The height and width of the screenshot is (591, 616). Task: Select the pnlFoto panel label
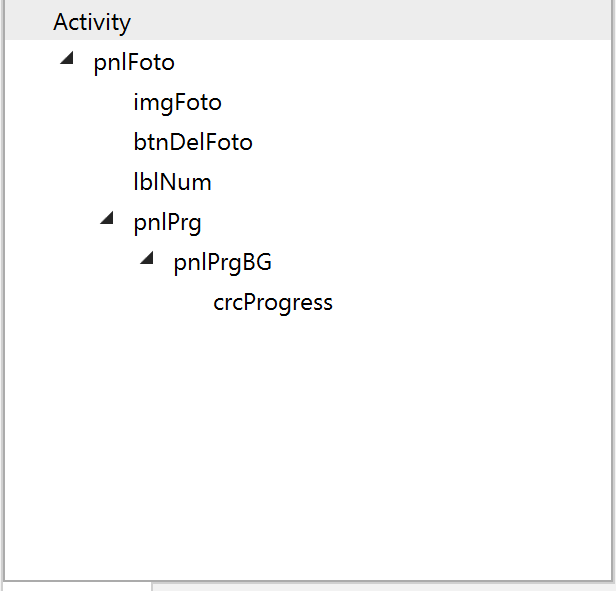click(x=134, y=63)
